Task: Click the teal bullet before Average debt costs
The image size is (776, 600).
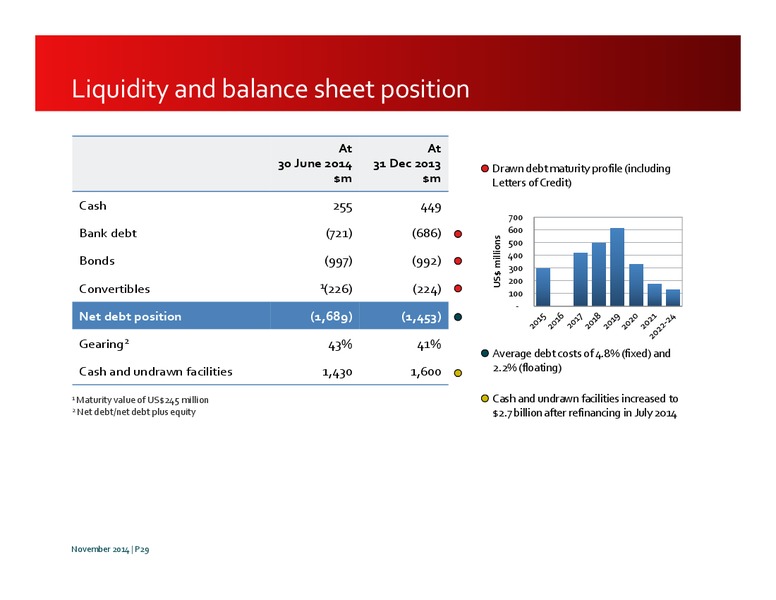Action: [485, 353]
